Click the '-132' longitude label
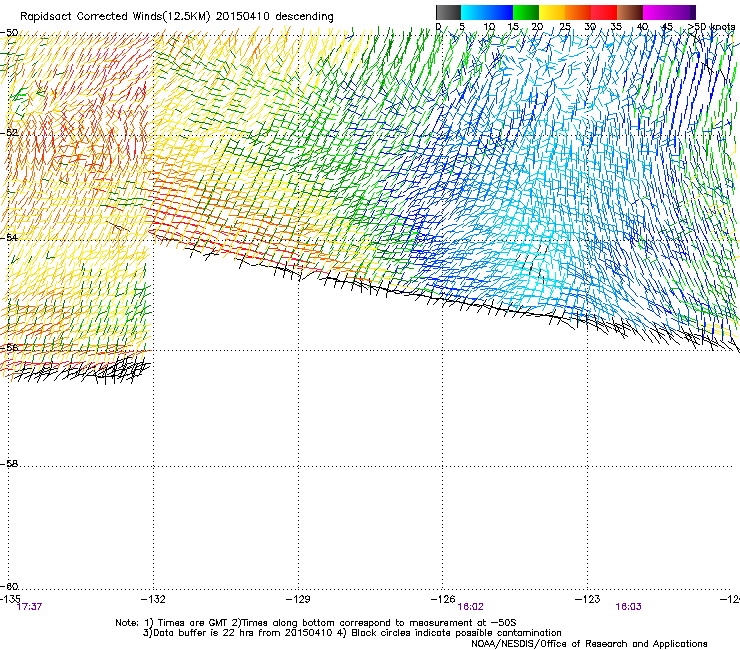This screenshot has height=650, width=740. coord(153,599)
